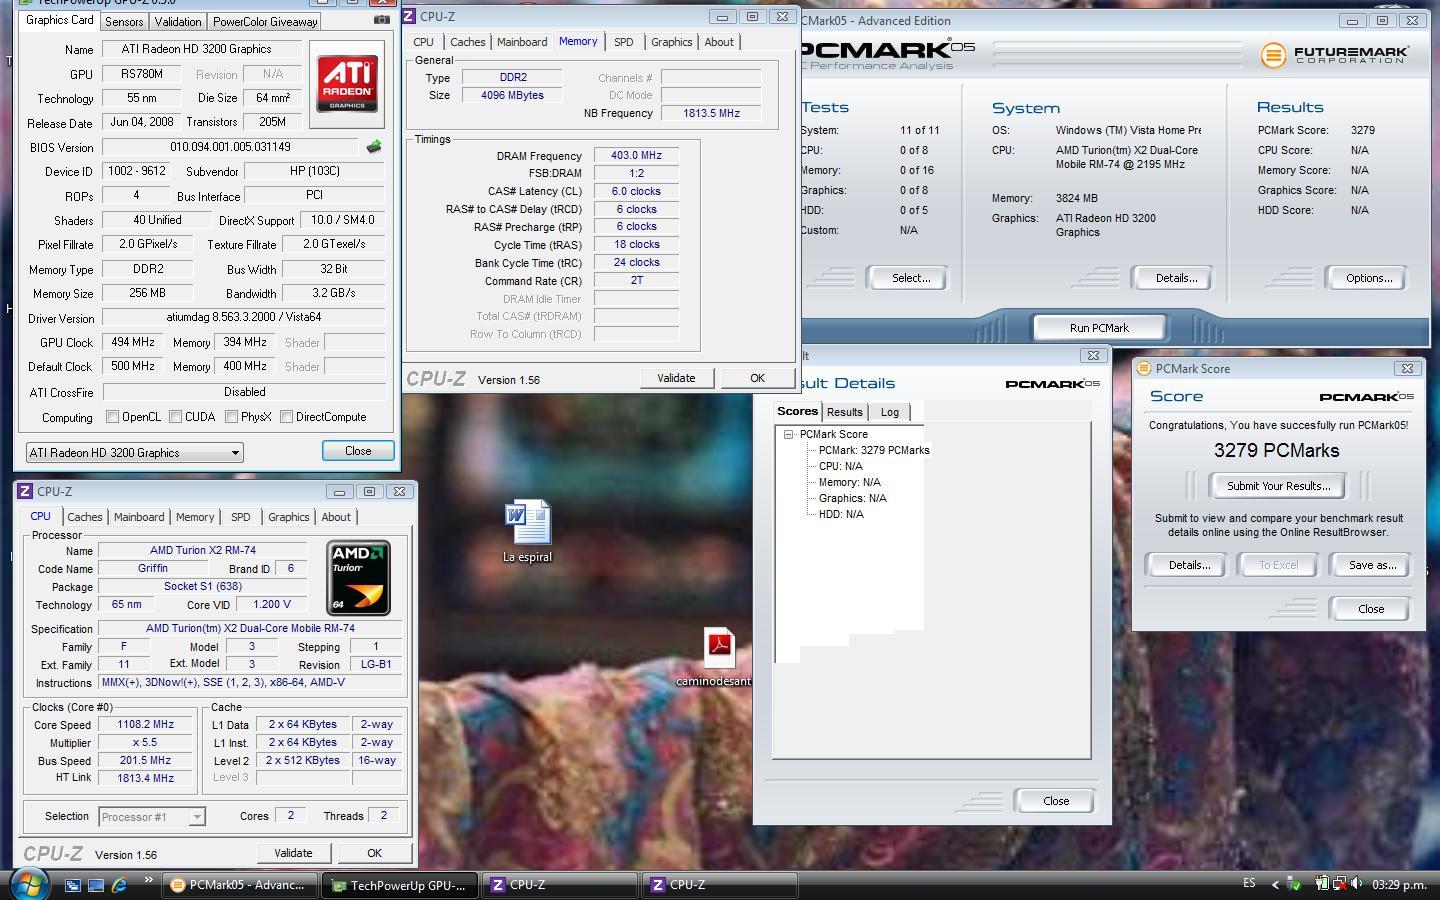Click the power battery tray icon
Screen dimensions: 1440x900
[x=1321, y=884]
